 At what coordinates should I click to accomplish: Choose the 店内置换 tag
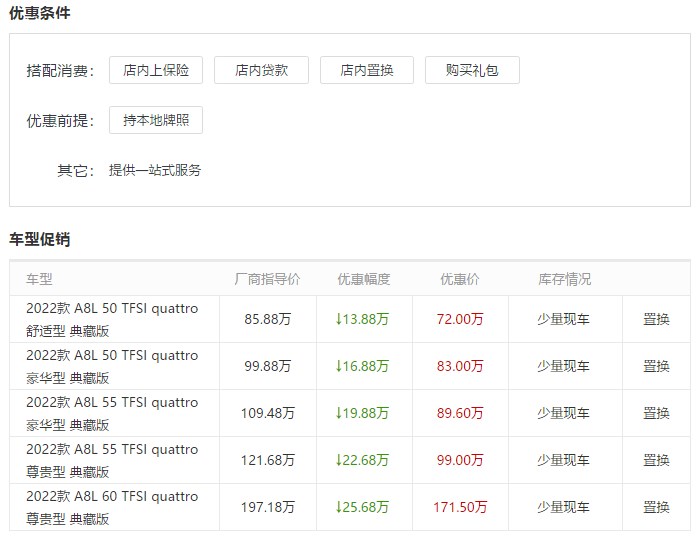[x=367, y=70]
